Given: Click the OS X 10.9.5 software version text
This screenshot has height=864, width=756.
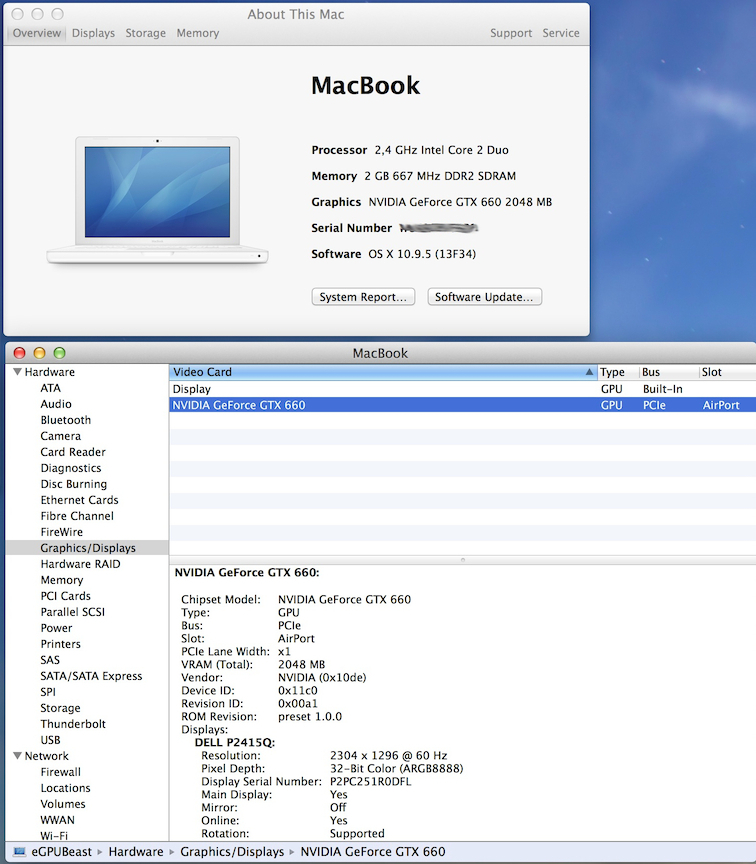Looking at the screenshot, I should [x=422, y=254].
